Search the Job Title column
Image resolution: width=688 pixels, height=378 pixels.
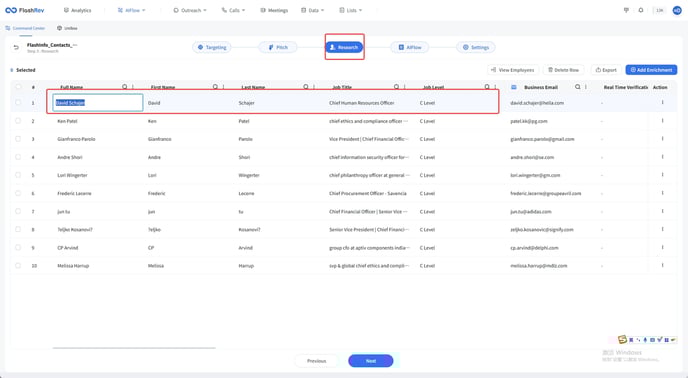click(x=397, y=87)
